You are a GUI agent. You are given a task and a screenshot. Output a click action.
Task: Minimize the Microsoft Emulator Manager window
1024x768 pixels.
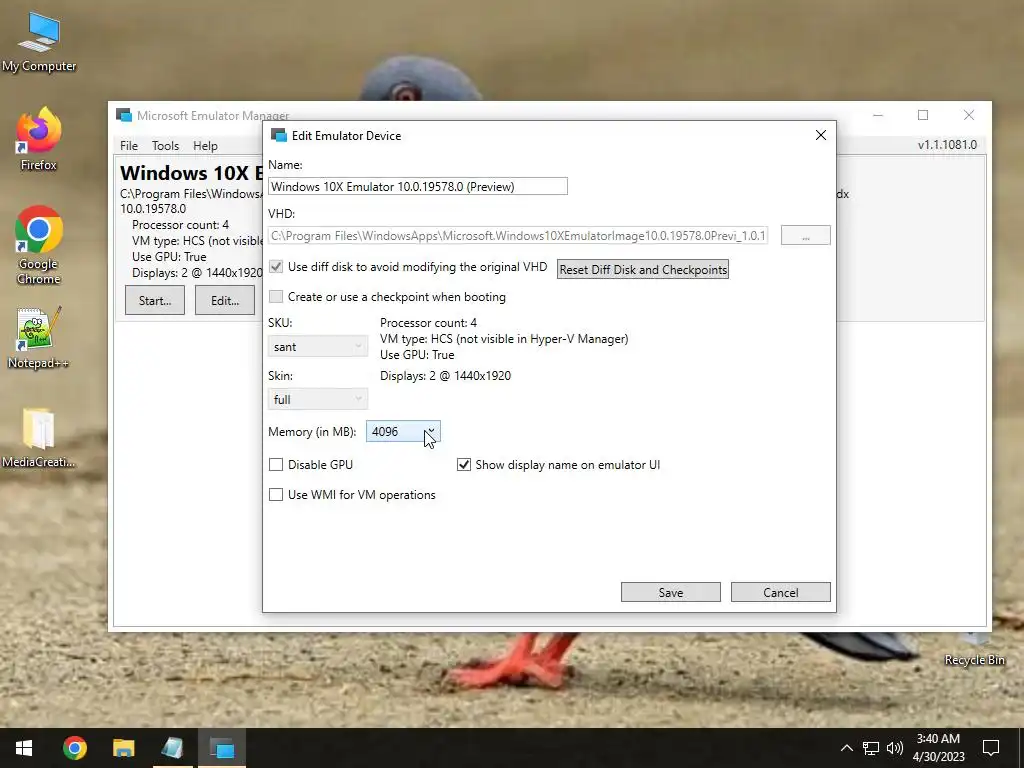click(x=878, y=115)
